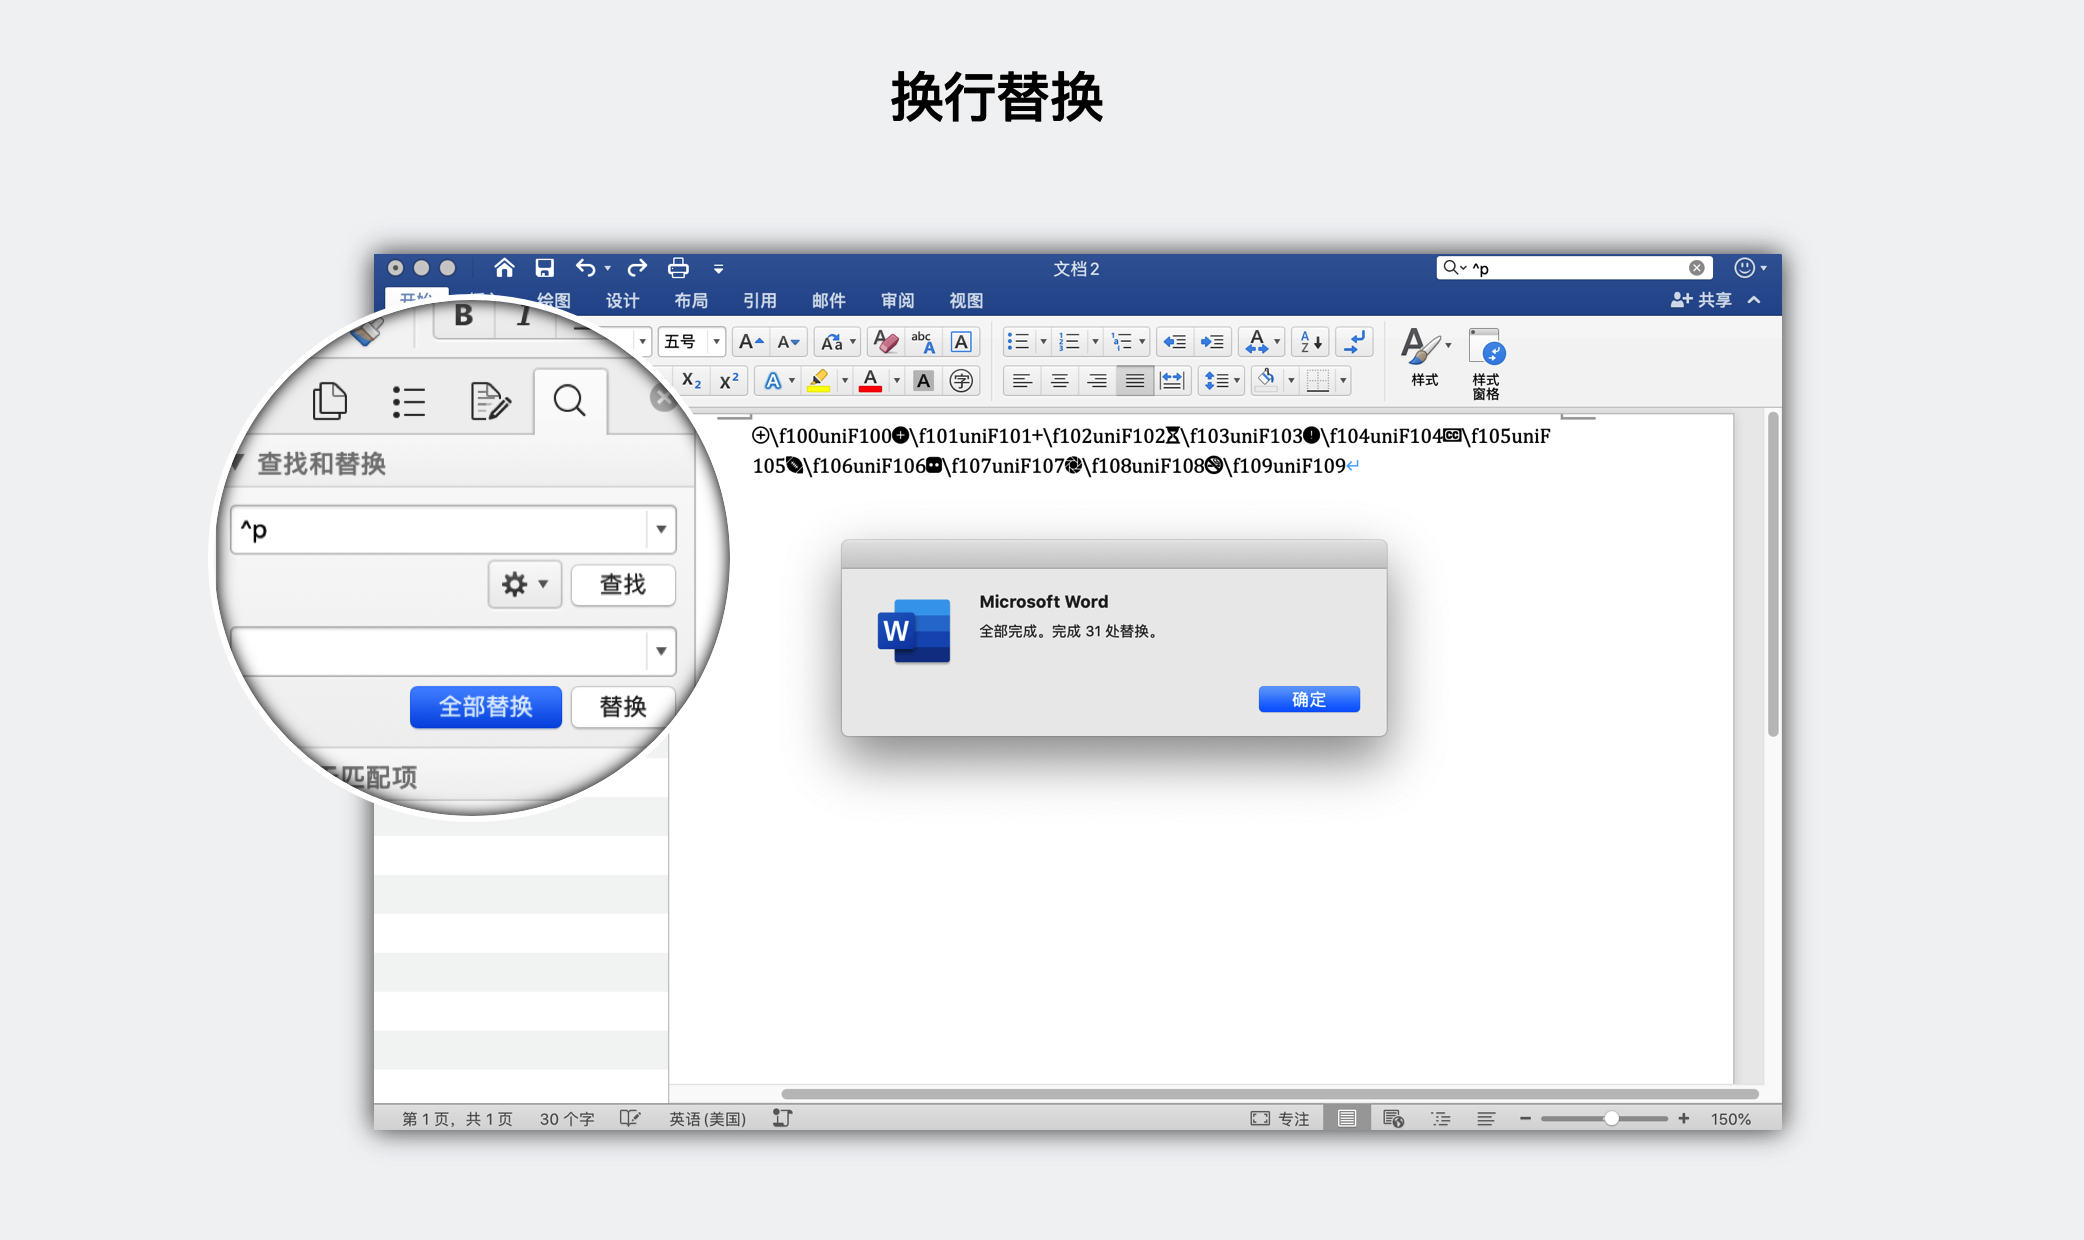Toggle justify text alignment
Image resolution: width=2084 pixels, height=1240 pixels.
1134,381
